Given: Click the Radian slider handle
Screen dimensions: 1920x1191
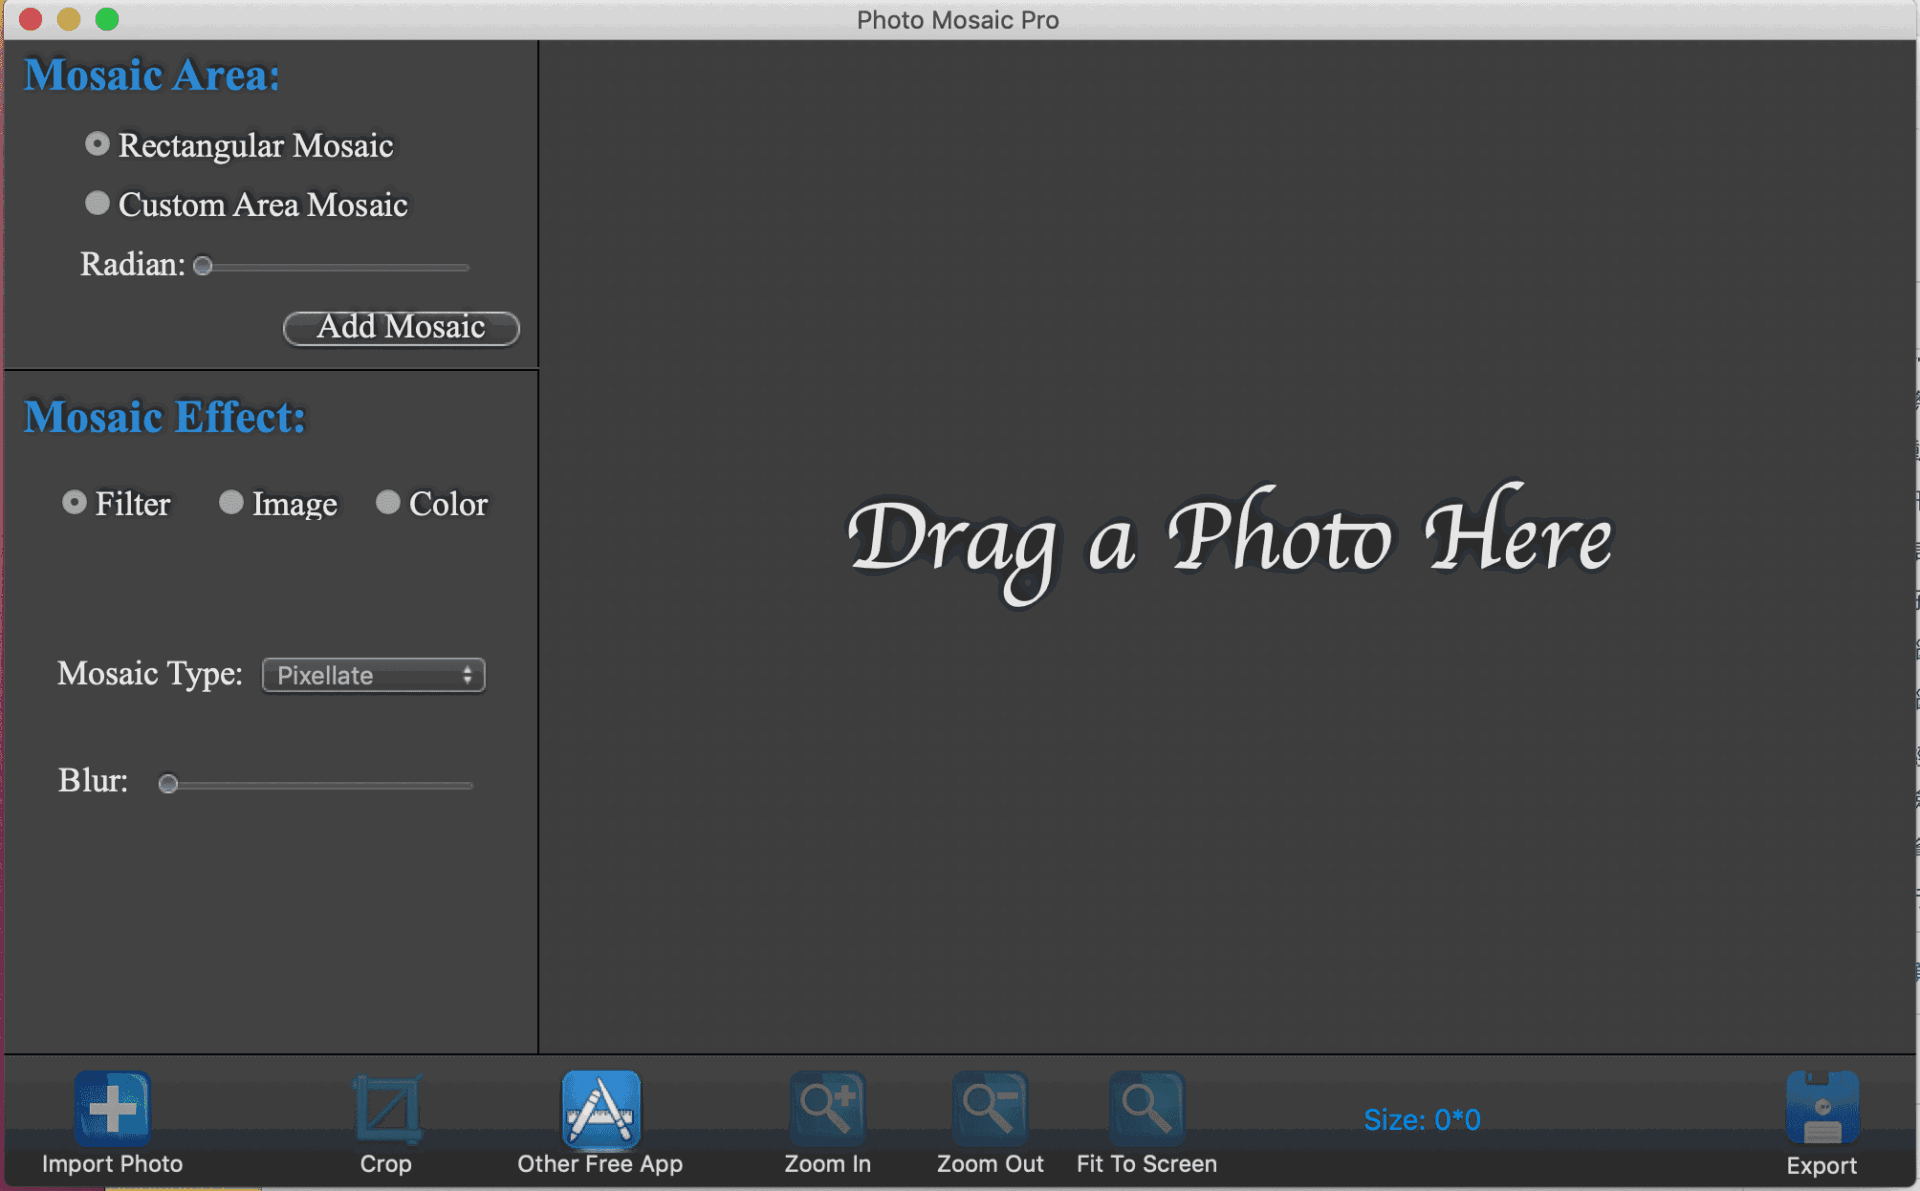Looking at the screenshot, I should click(203, 266).
